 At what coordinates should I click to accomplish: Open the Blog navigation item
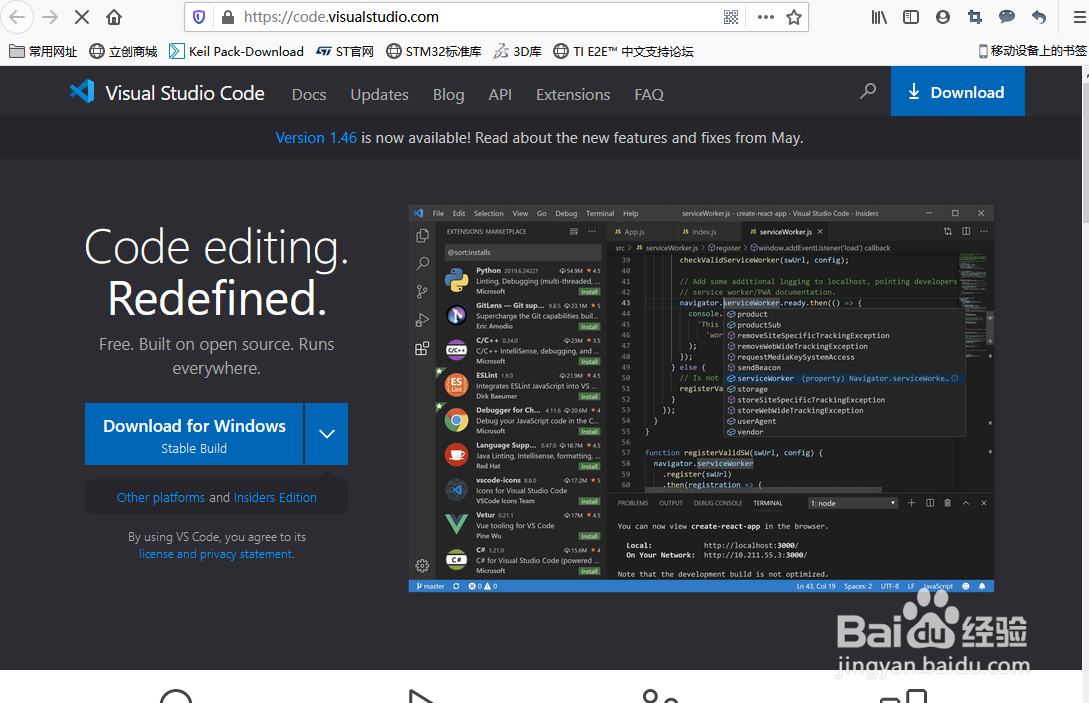449,94
